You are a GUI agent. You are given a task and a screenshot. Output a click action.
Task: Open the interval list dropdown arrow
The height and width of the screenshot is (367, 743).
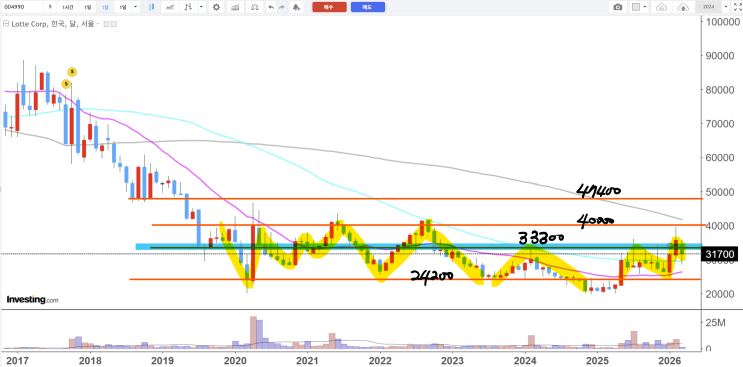[136, 7]
